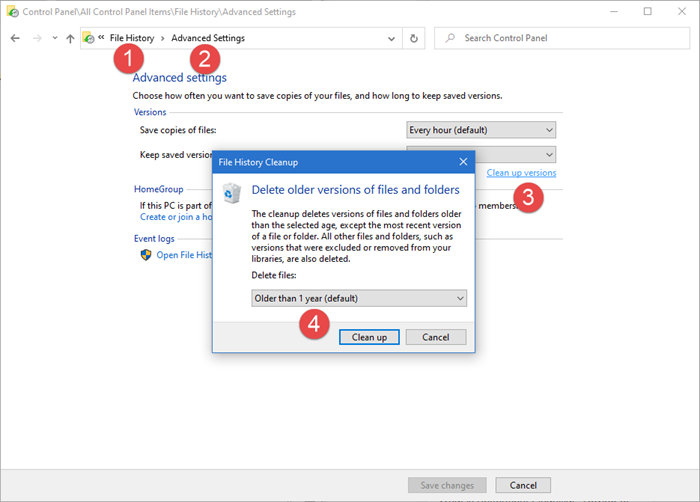This screenshot has height=502, width=700.
Task: Click the recycle bin icon in dialog
Action: (232, 193)
